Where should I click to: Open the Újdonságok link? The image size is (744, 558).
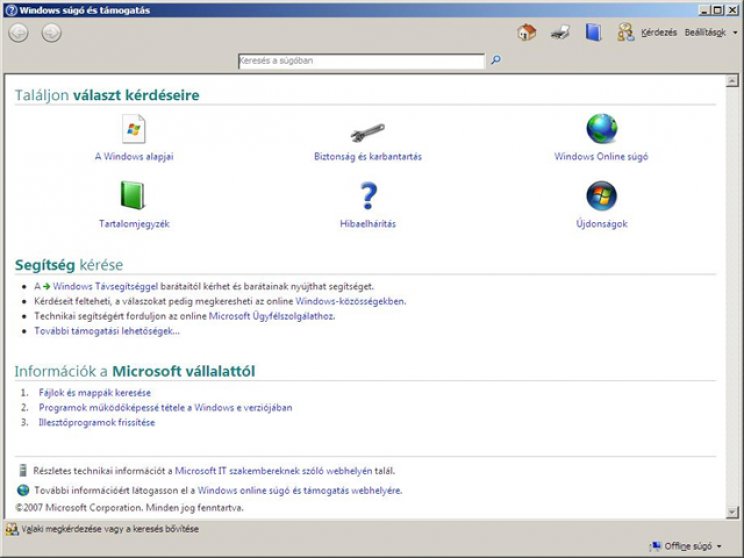602,224
